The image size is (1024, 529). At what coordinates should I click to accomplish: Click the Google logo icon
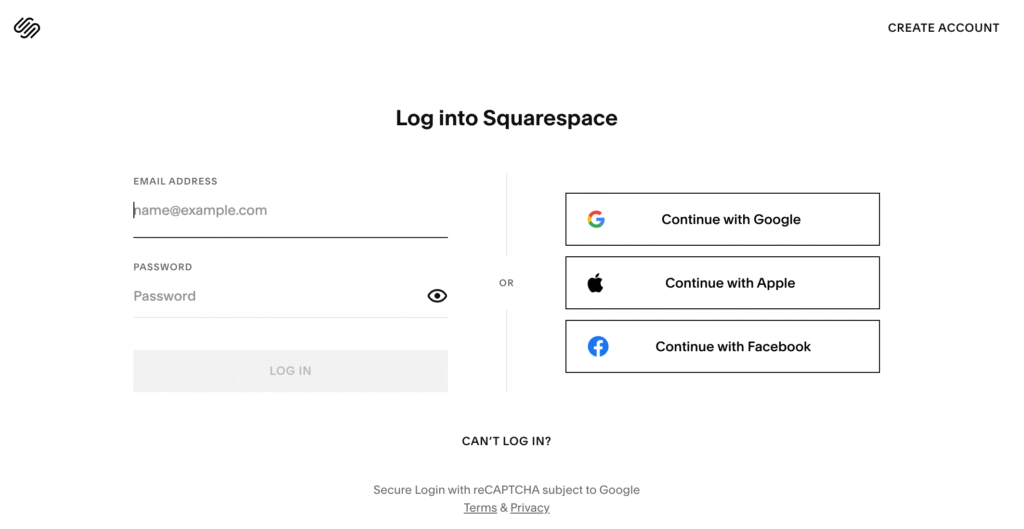pyautogui.click(x=596, y=220)
